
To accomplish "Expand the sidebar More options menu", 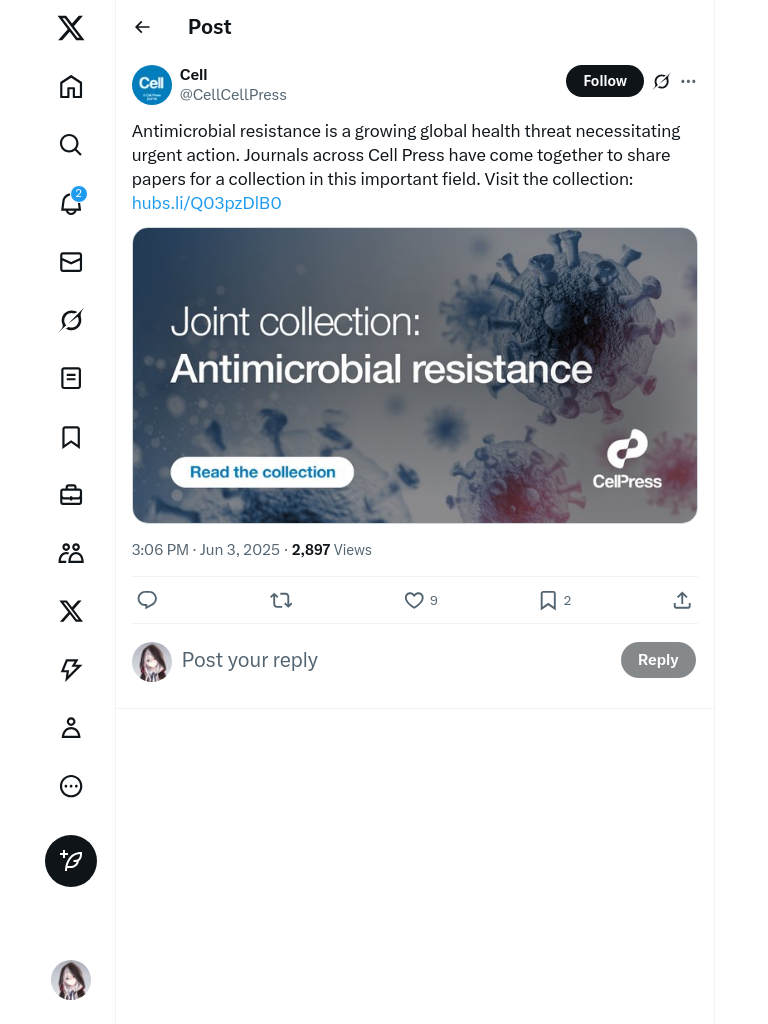I will pyautogui.click(x=71, y=786).
